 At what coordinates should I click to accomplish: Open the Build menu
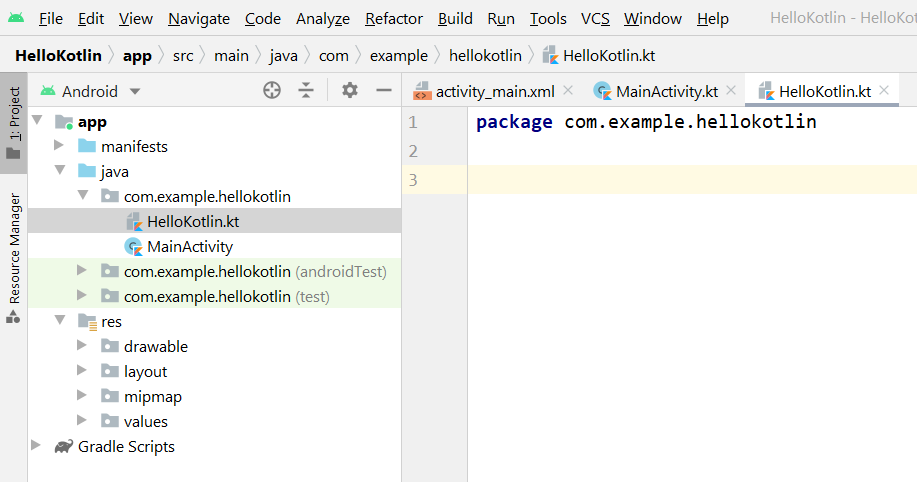point(455,18)
